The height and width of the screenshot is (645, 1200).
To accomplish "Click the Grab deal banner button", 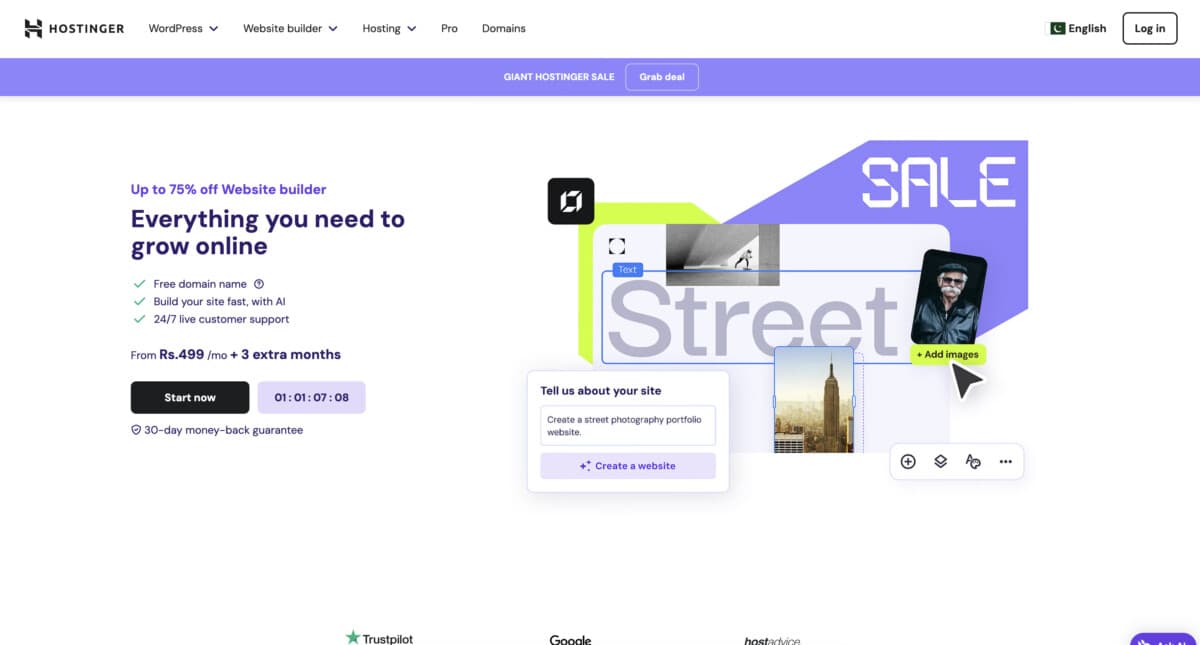I will [x=661, y=77].
